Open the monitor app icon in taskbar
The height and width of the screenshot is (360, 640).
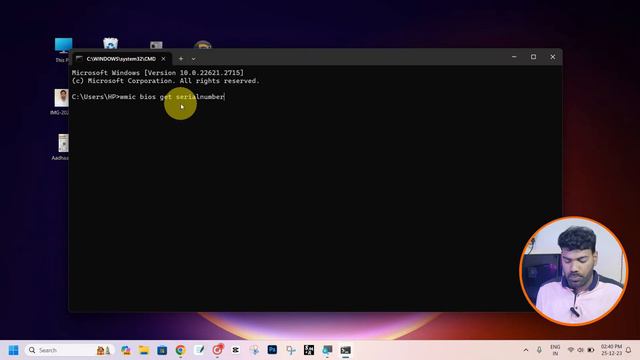[x=327, y=350]
